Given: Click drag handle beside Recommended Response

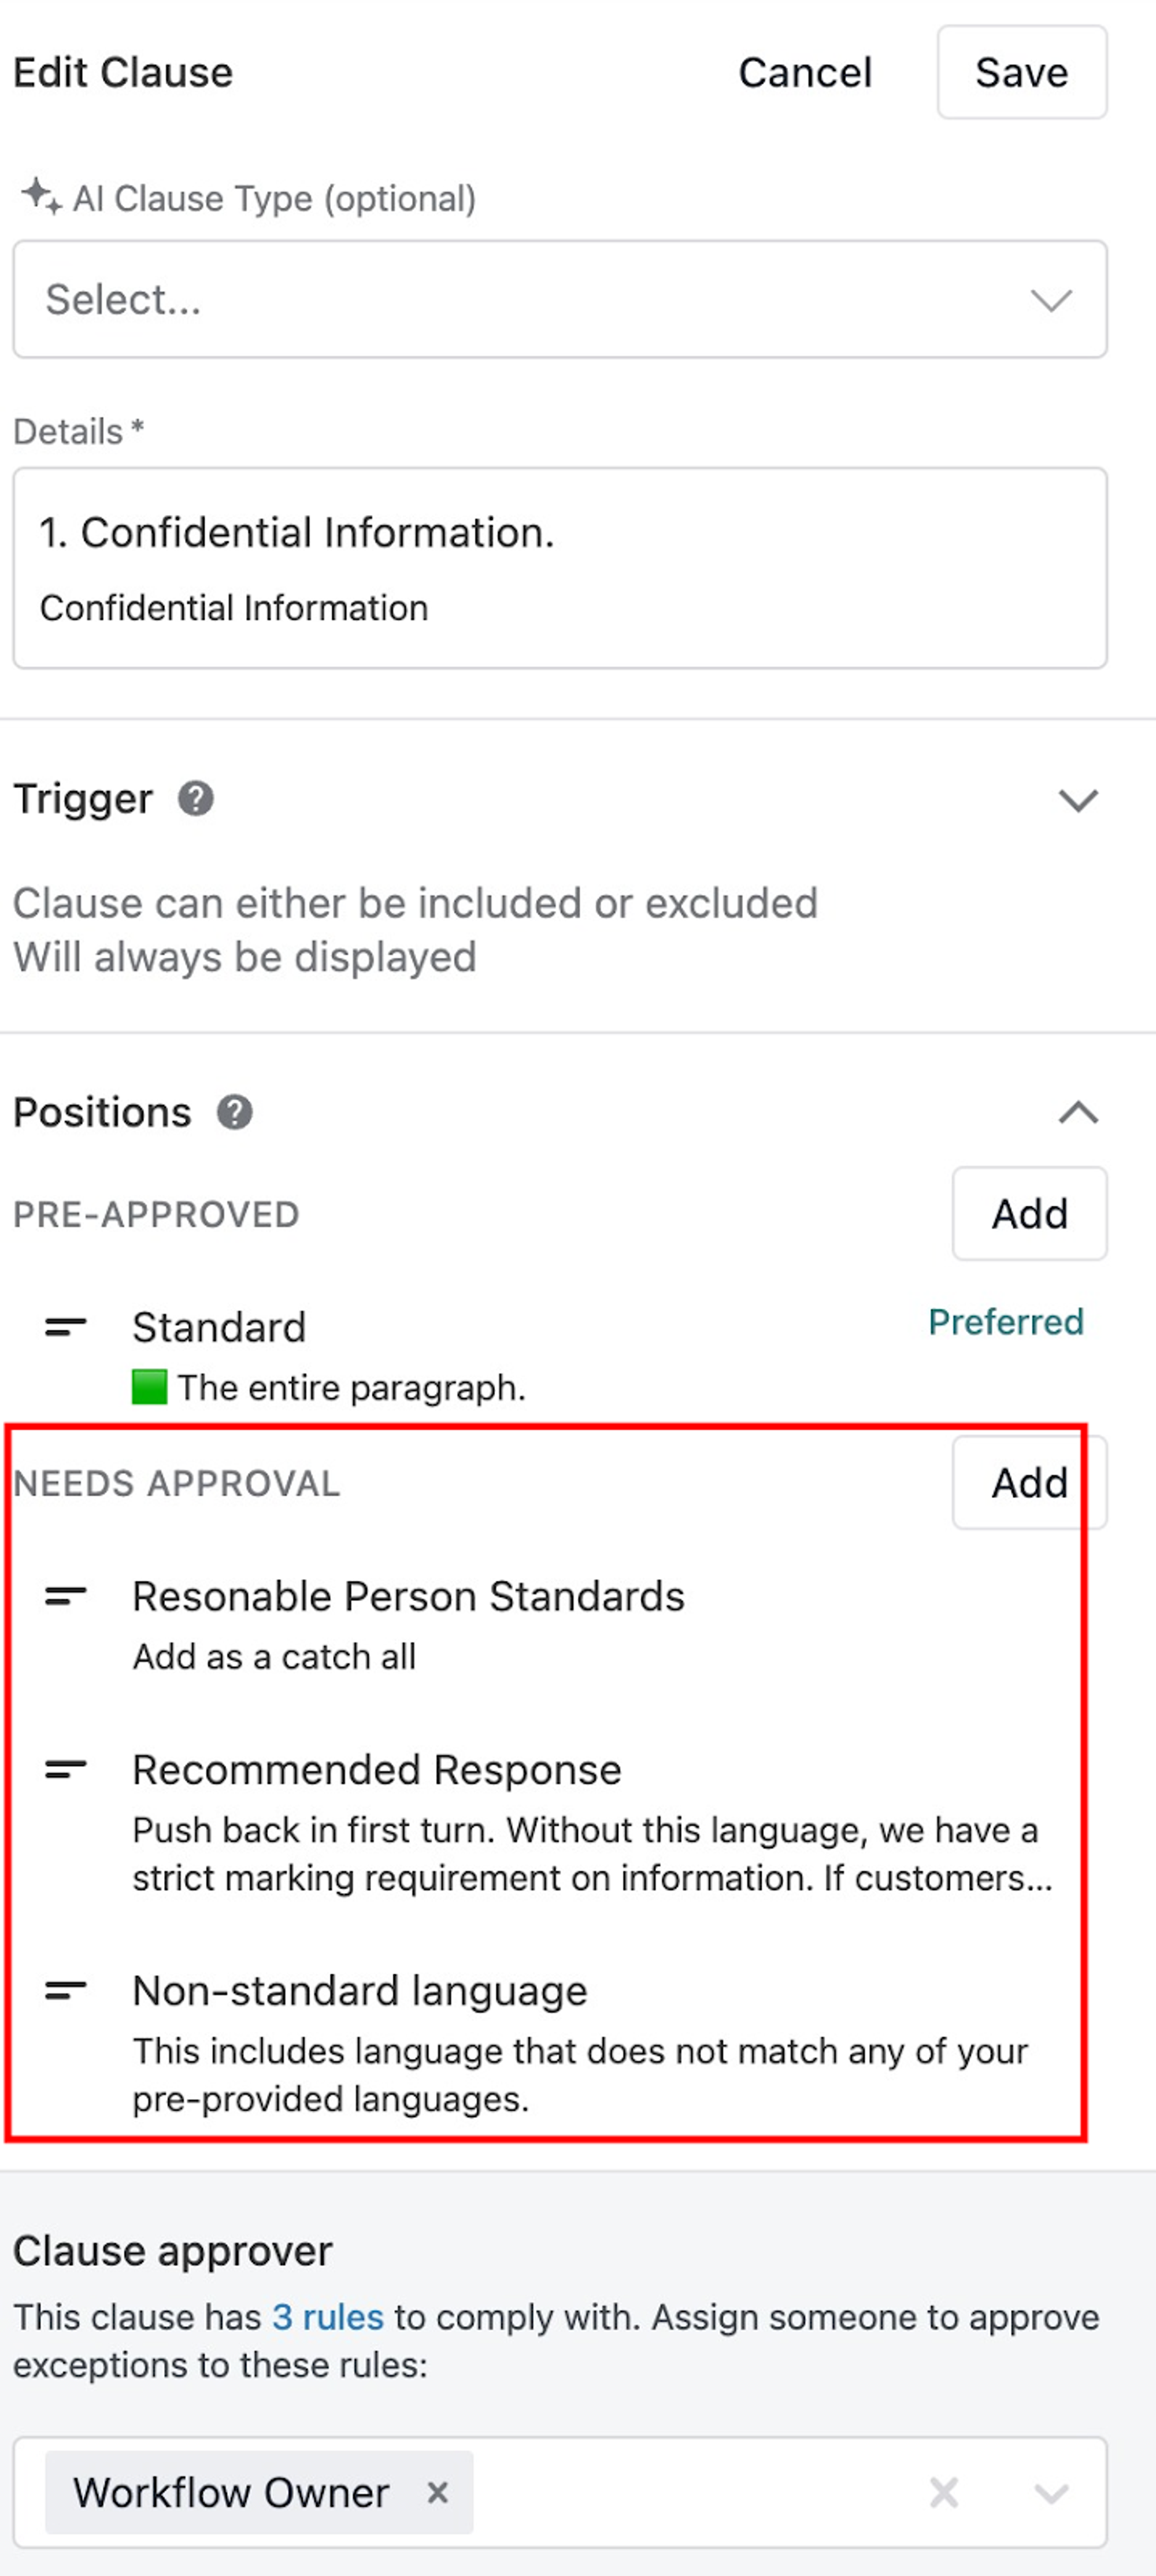Looking at the screenshot, I should pyautogui.click(x=65, y=1769).
